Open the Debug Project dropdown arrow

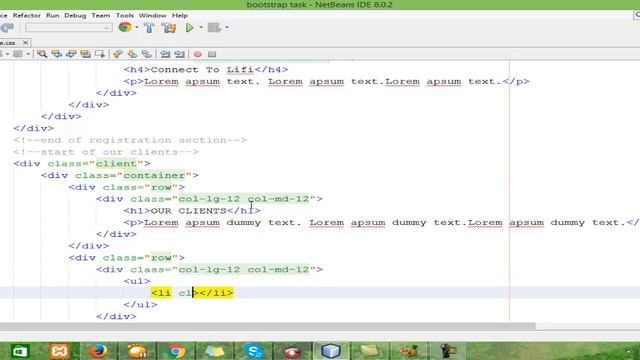pyautogui.click(x=227, y=27)
